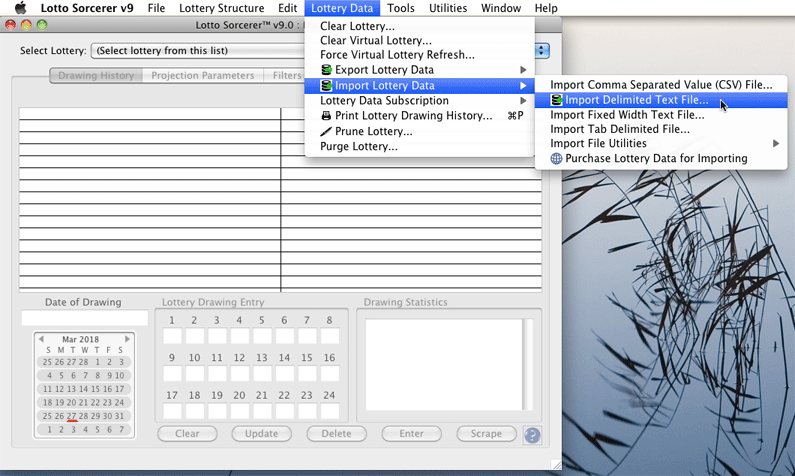Select Import Tab Delimited File...
This screenshot has width=795, height=476.
click(661, 129)
